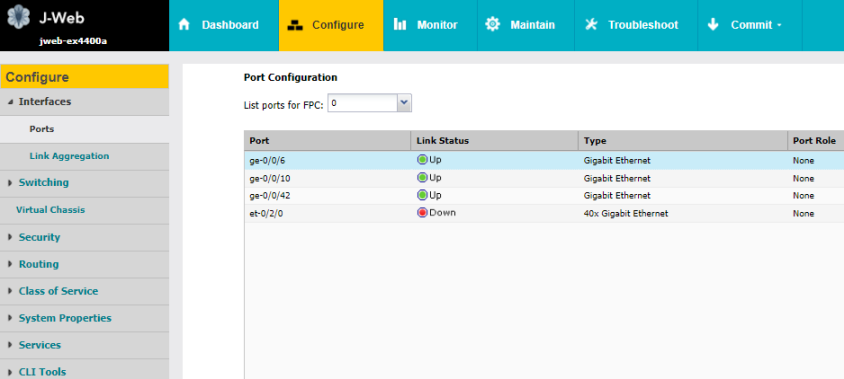Screen dimensions: 844x379
Task: Open the FPC list dropdown arrow
Action: [404, 103]
